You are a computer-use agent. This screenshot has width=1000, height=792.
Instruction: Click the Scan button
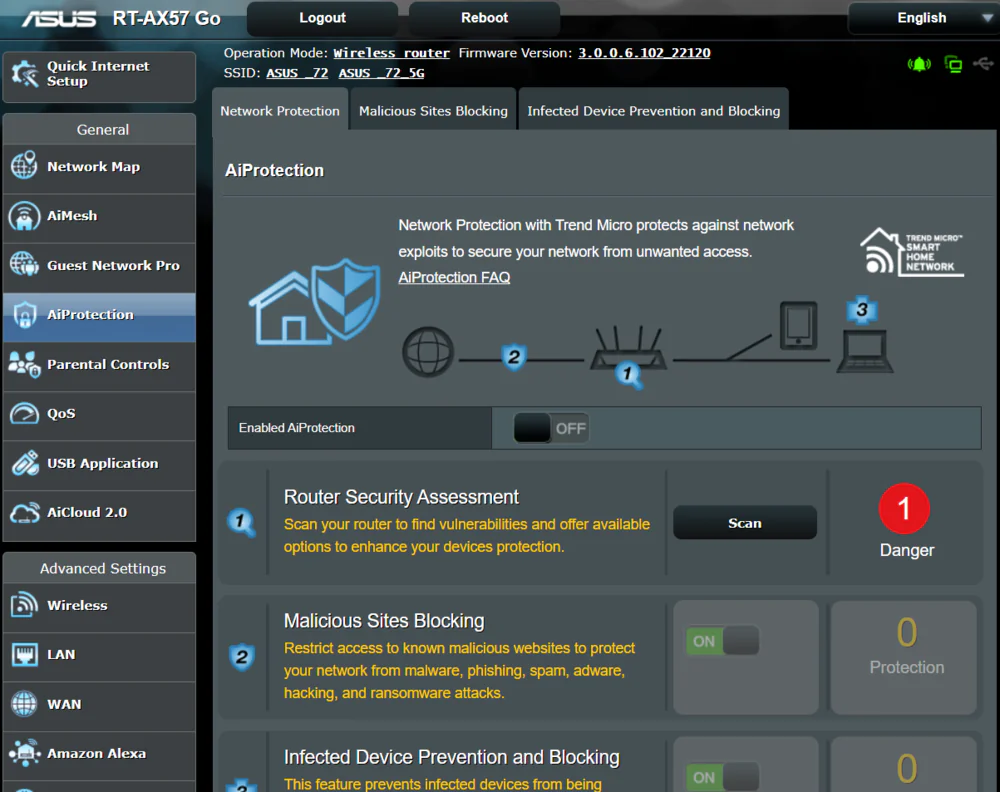pyautogui.click(x=745, y=523)
